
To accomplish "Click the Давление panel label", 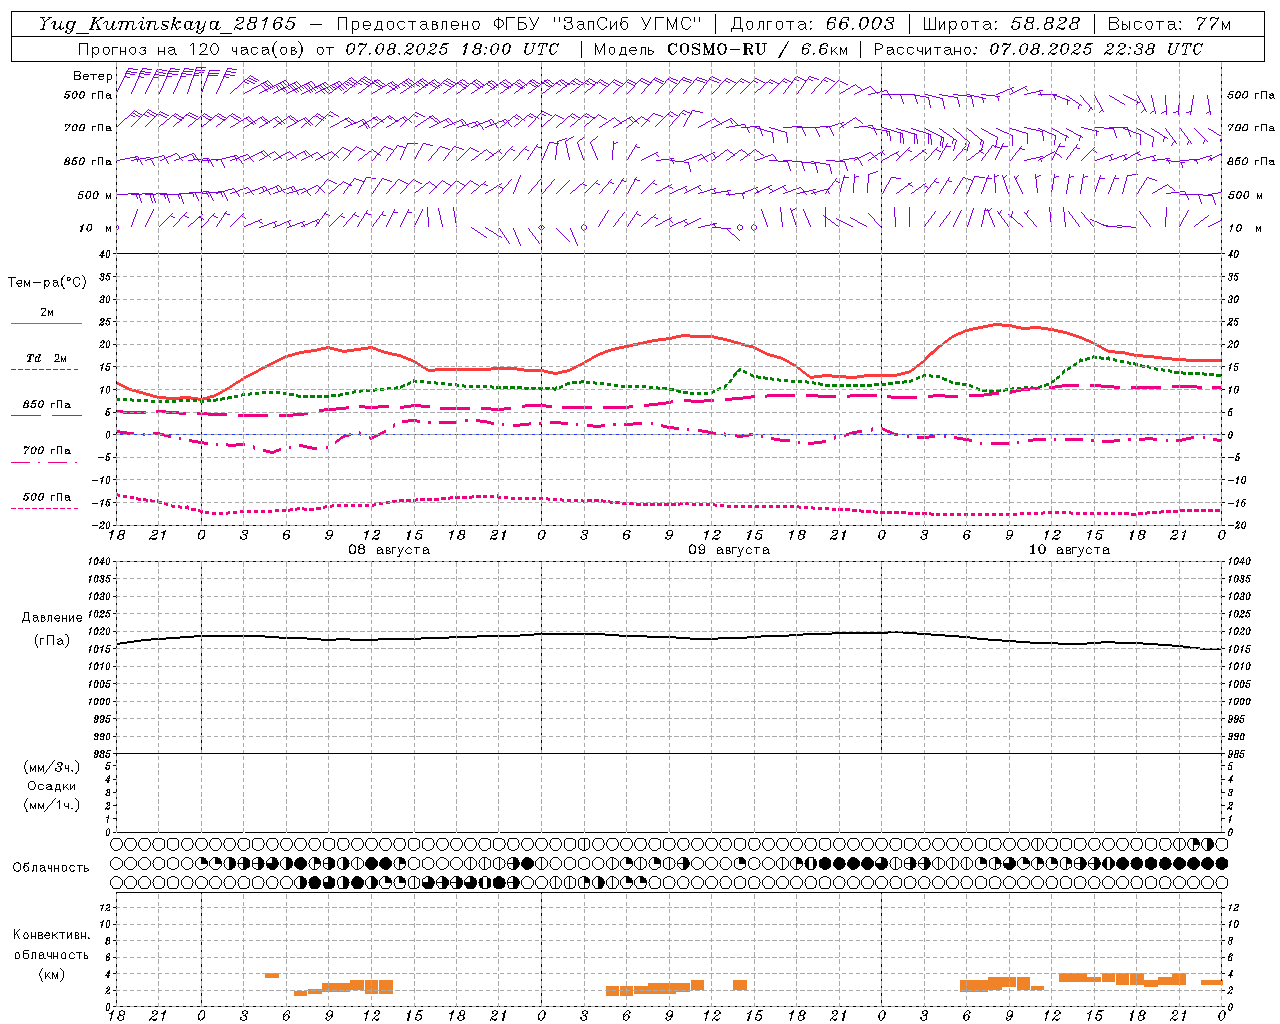I will point(52,618).
